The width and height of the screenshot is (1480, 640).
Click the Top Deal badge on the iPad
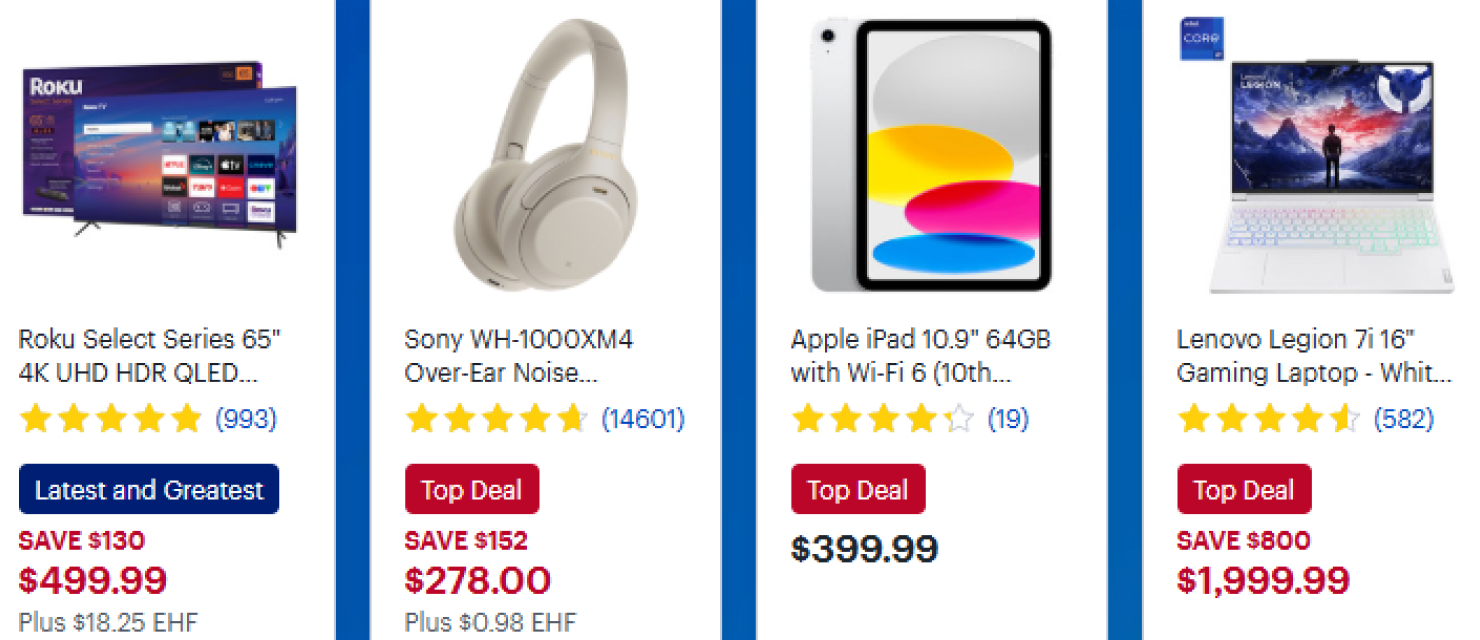(858, 489)
